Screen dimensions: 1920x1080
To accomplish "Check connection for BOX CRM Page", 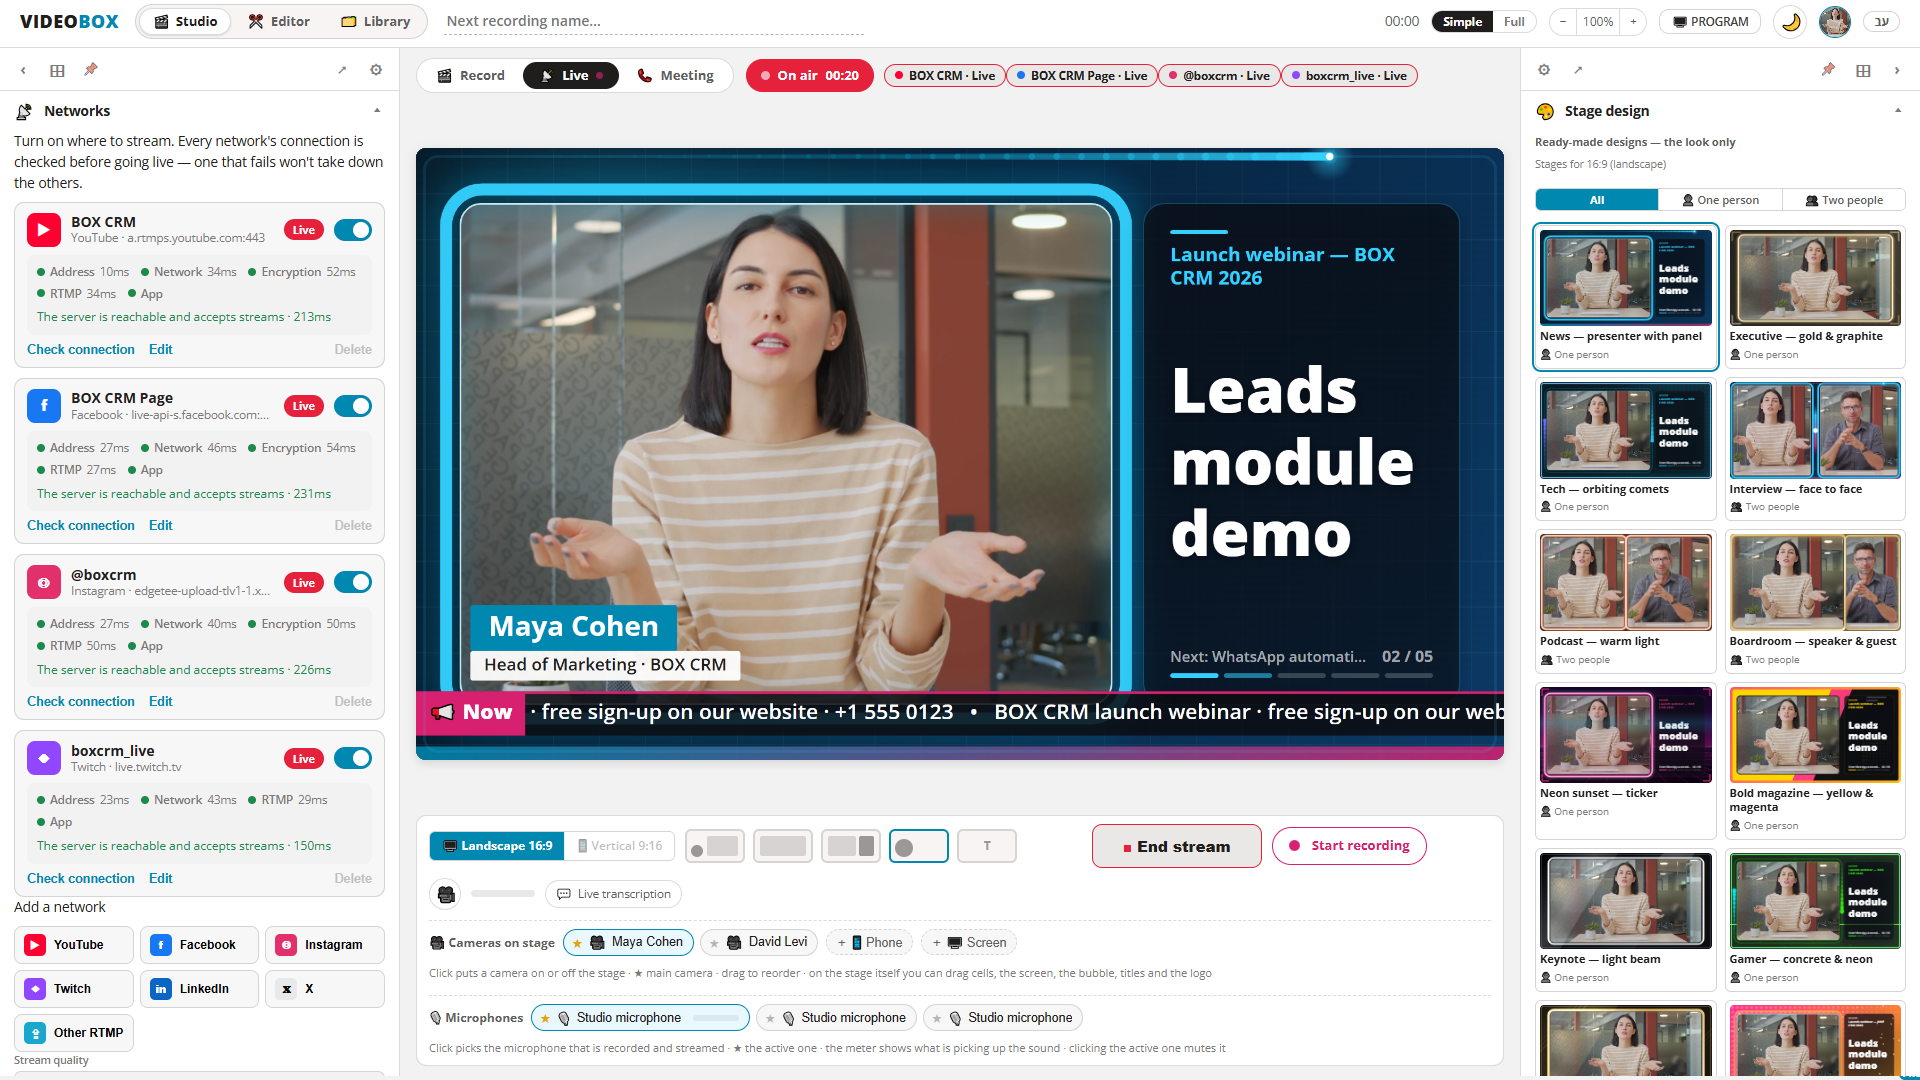I will click(81, 525).
